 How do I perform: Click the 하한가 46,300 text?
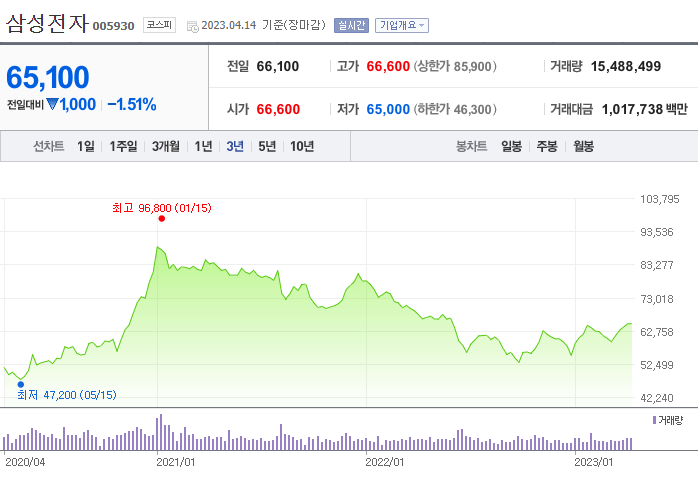point(455,109)
